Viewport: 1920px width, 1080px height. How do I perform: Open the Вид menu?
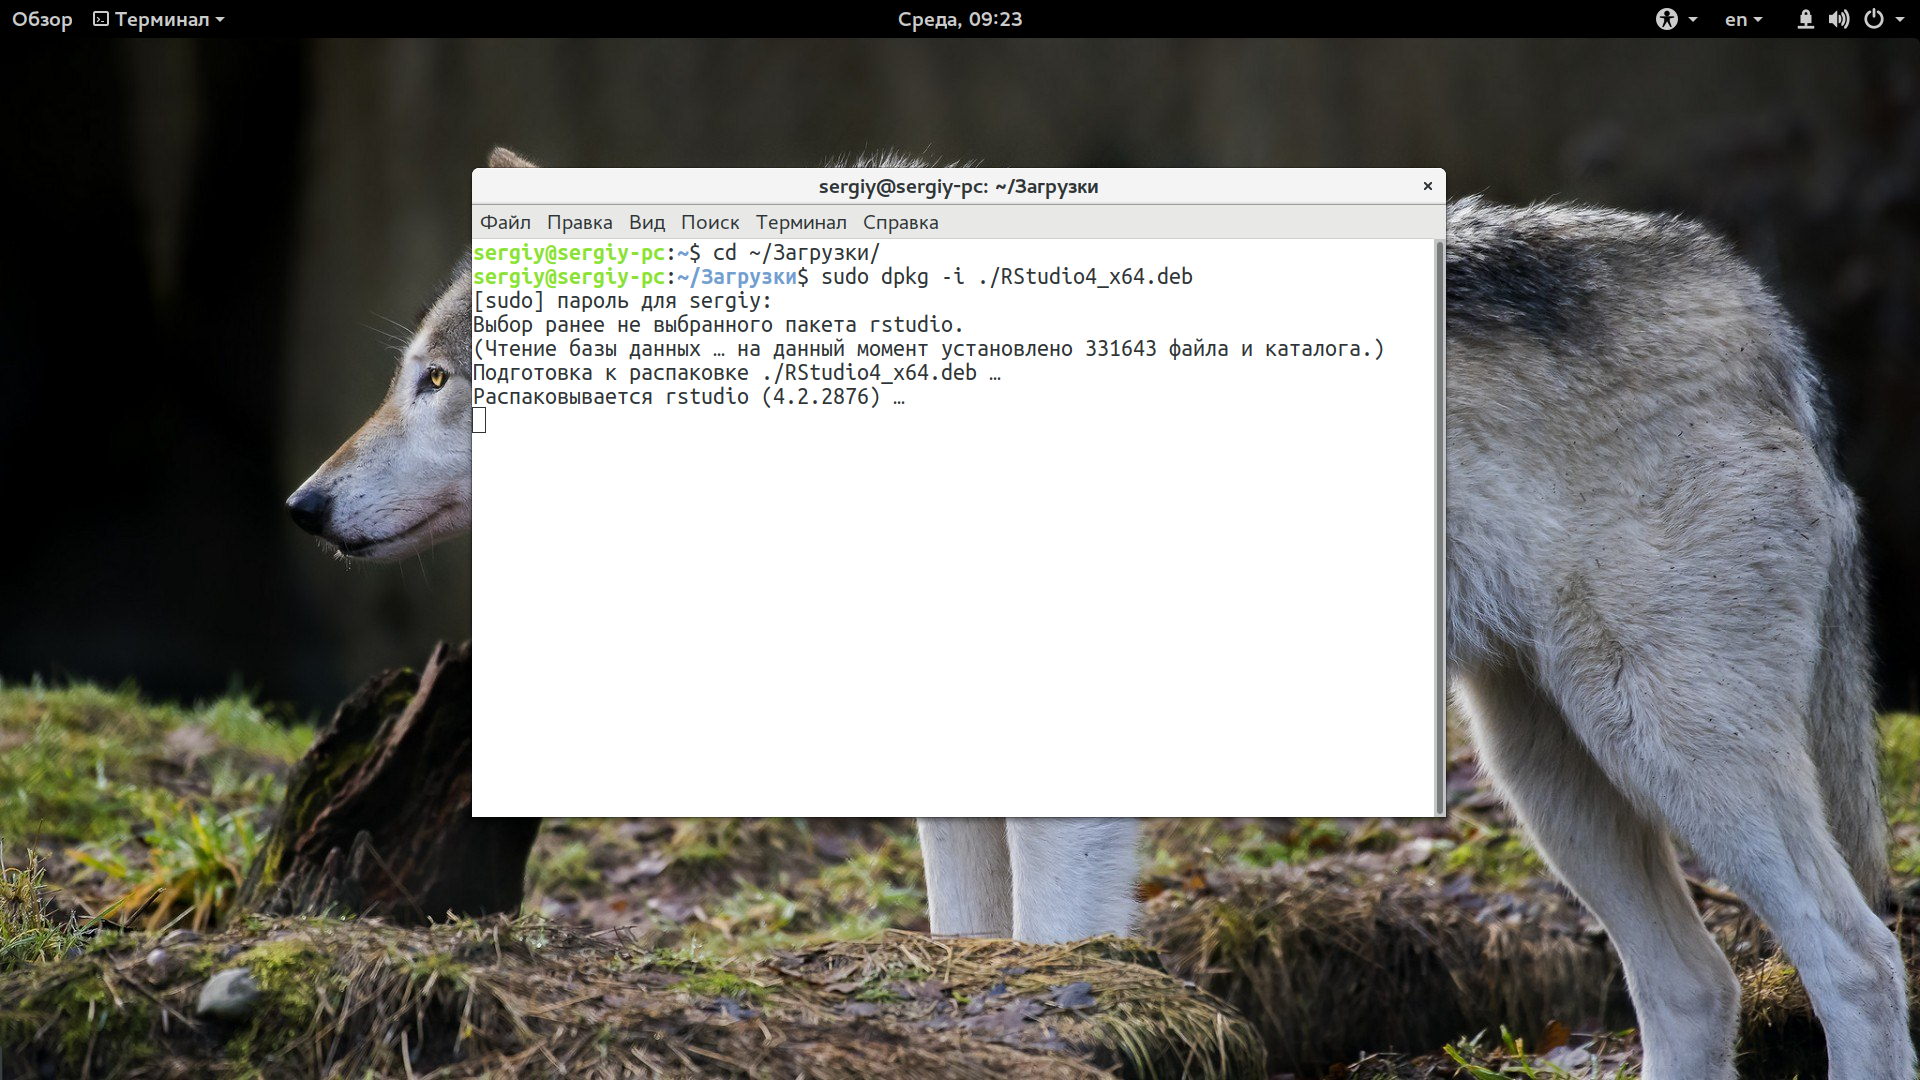tap(646, 222)
